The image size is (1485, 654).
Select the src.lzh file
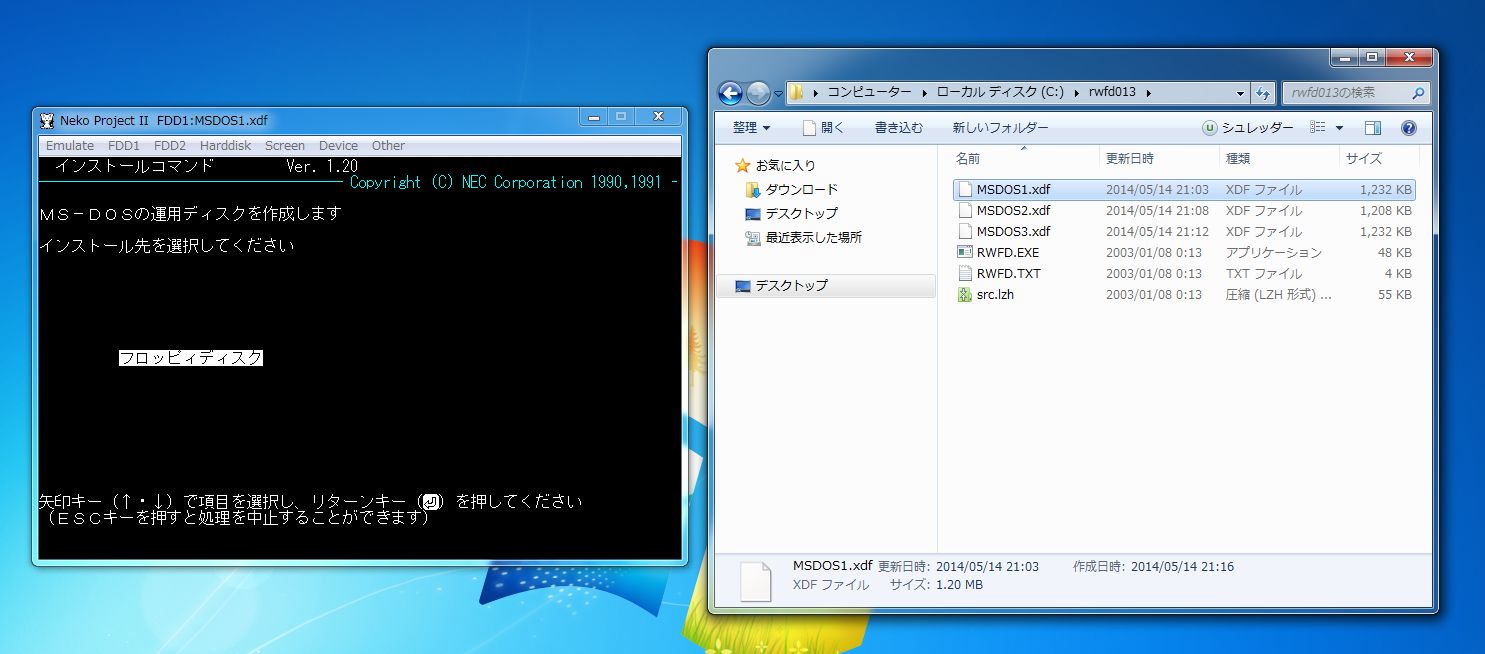click(1184, 294)
